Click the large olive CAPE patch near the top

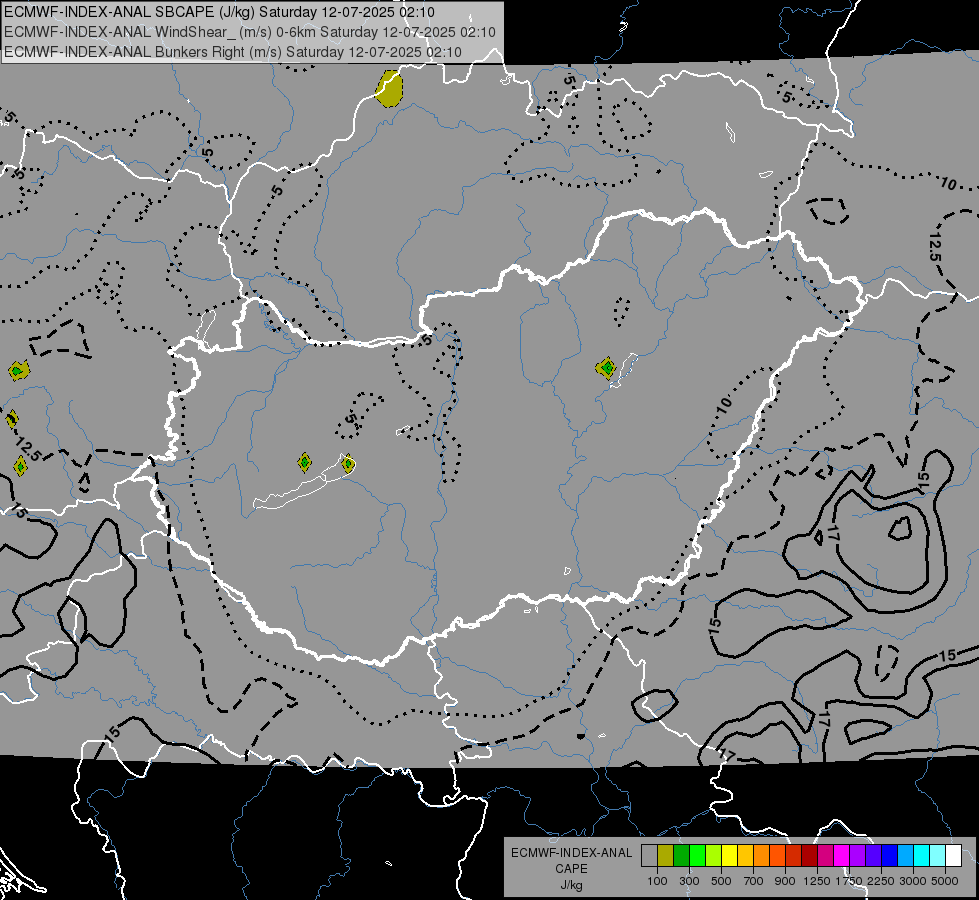tap(390, 89)
